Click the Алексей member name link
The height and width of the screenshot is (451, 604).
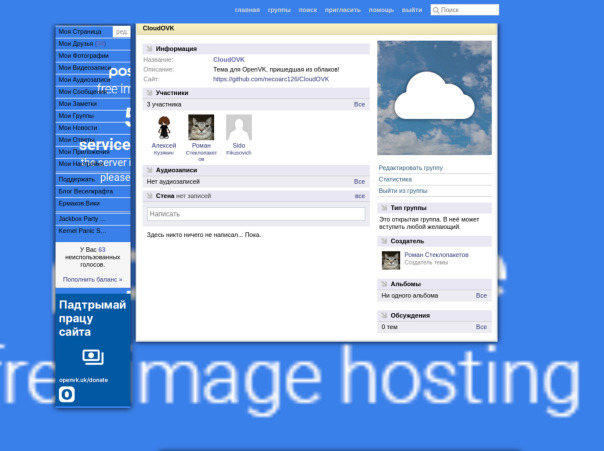(164, 145)
